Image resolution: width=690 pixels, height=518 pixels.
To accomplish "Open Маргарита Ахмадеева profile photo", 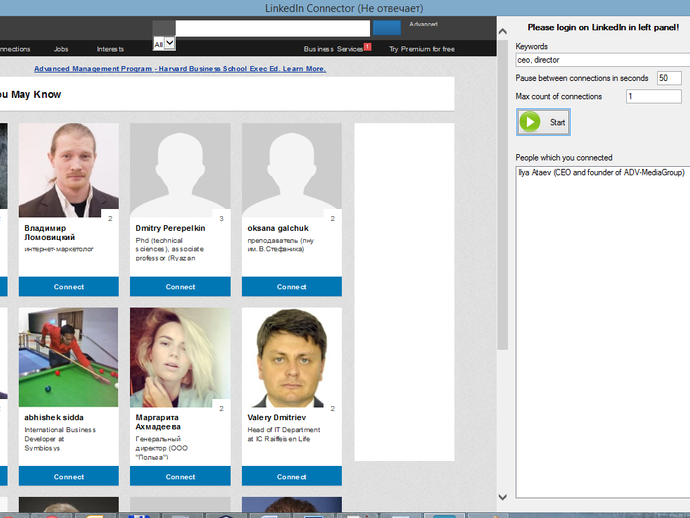I will [180, 357].
